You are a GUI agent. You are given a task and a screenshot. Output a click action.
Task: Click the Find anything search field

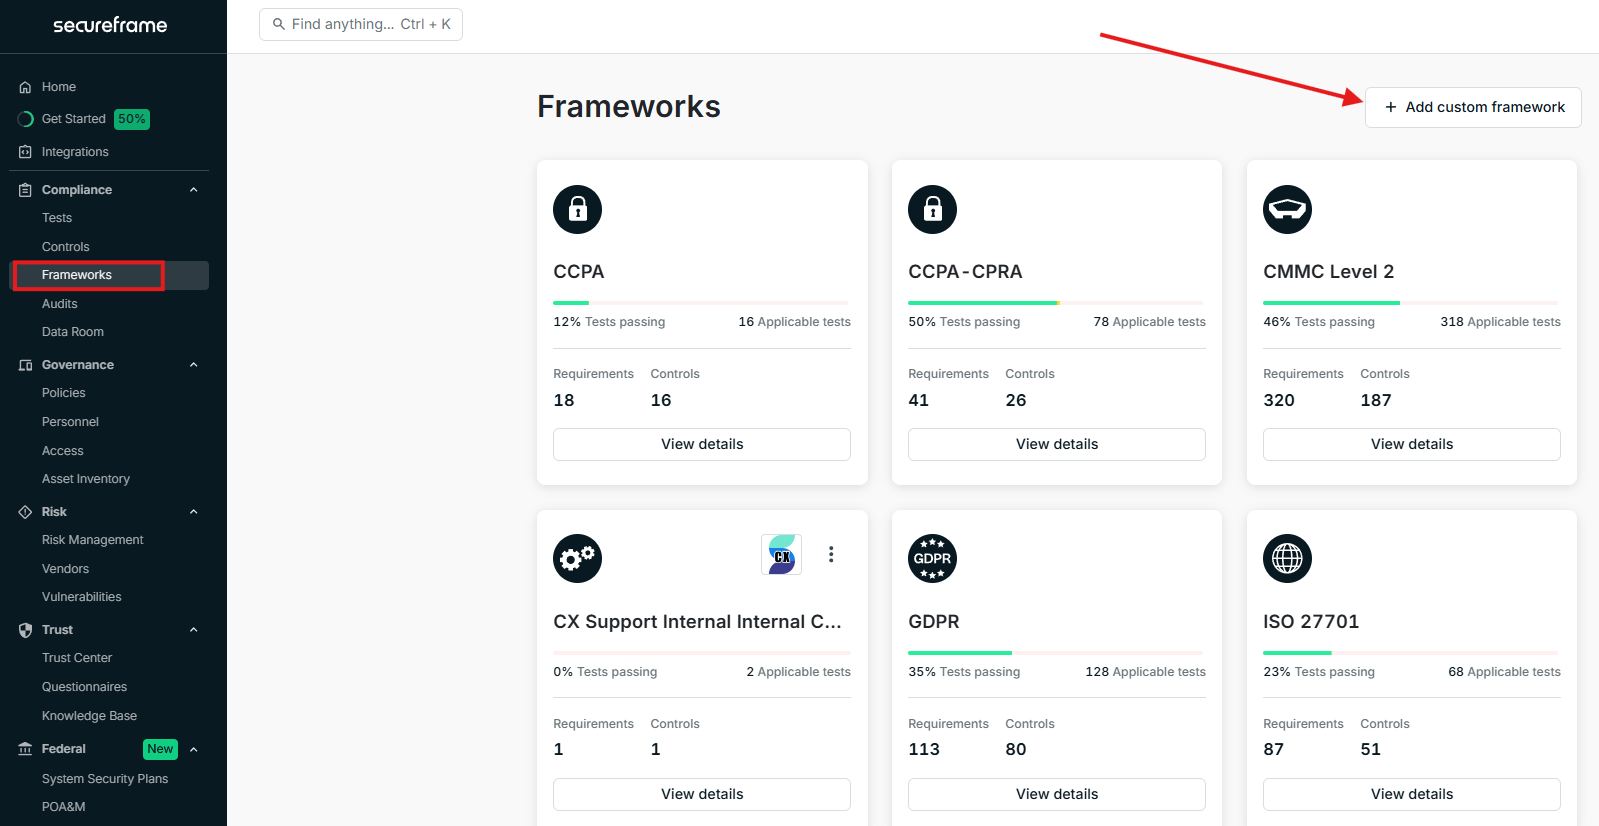[x=361, y=24]
